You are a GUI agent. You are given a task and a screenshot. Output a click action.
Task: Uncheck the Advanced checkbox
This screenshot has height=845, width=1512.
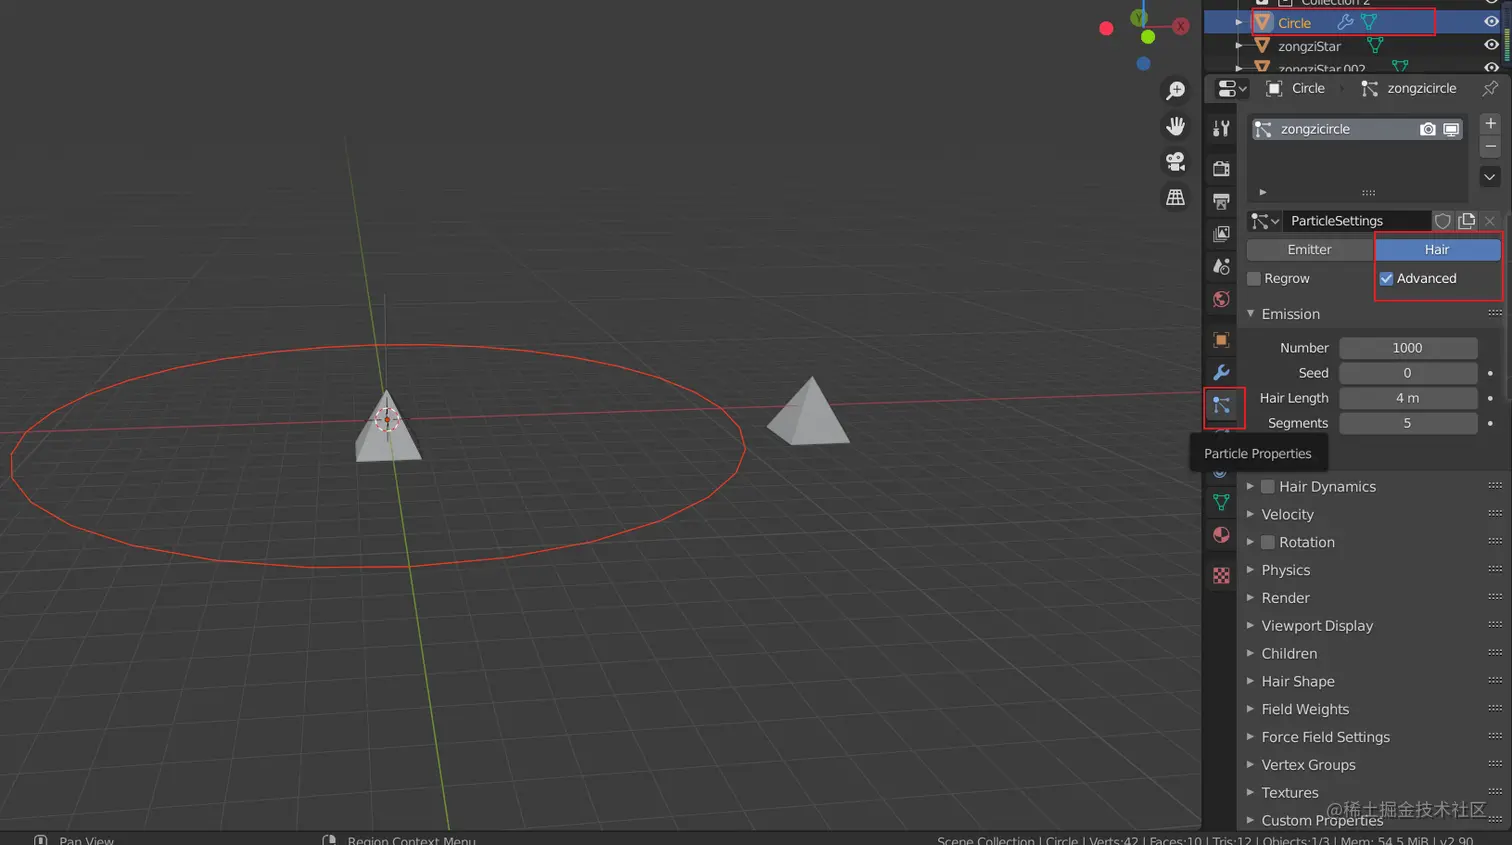[x=1386, y=278]
